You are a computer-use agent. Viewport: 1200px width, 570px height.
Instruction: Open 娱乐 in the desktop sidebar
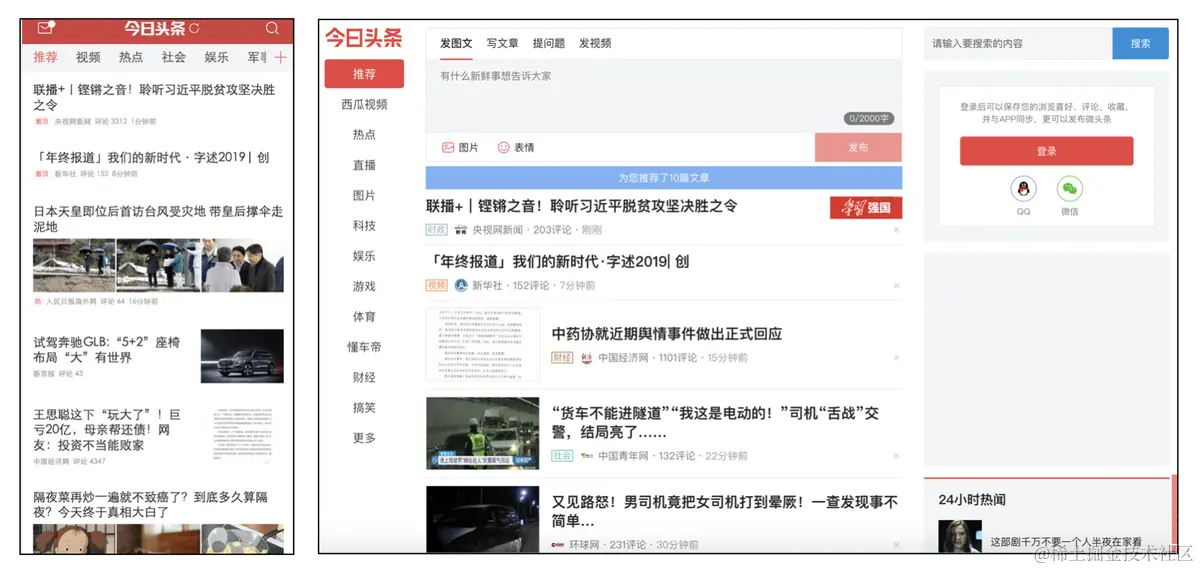(x=364, y=256)
